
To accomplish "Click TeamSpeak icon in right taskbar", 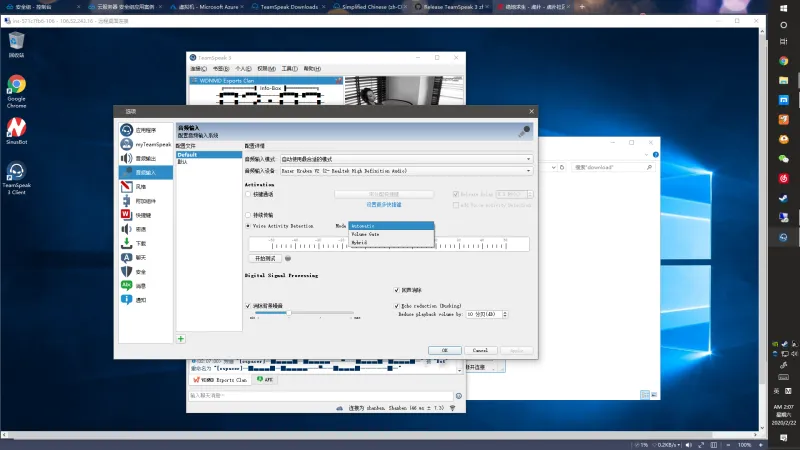I will pyautogui.click(x=784, y=237).
